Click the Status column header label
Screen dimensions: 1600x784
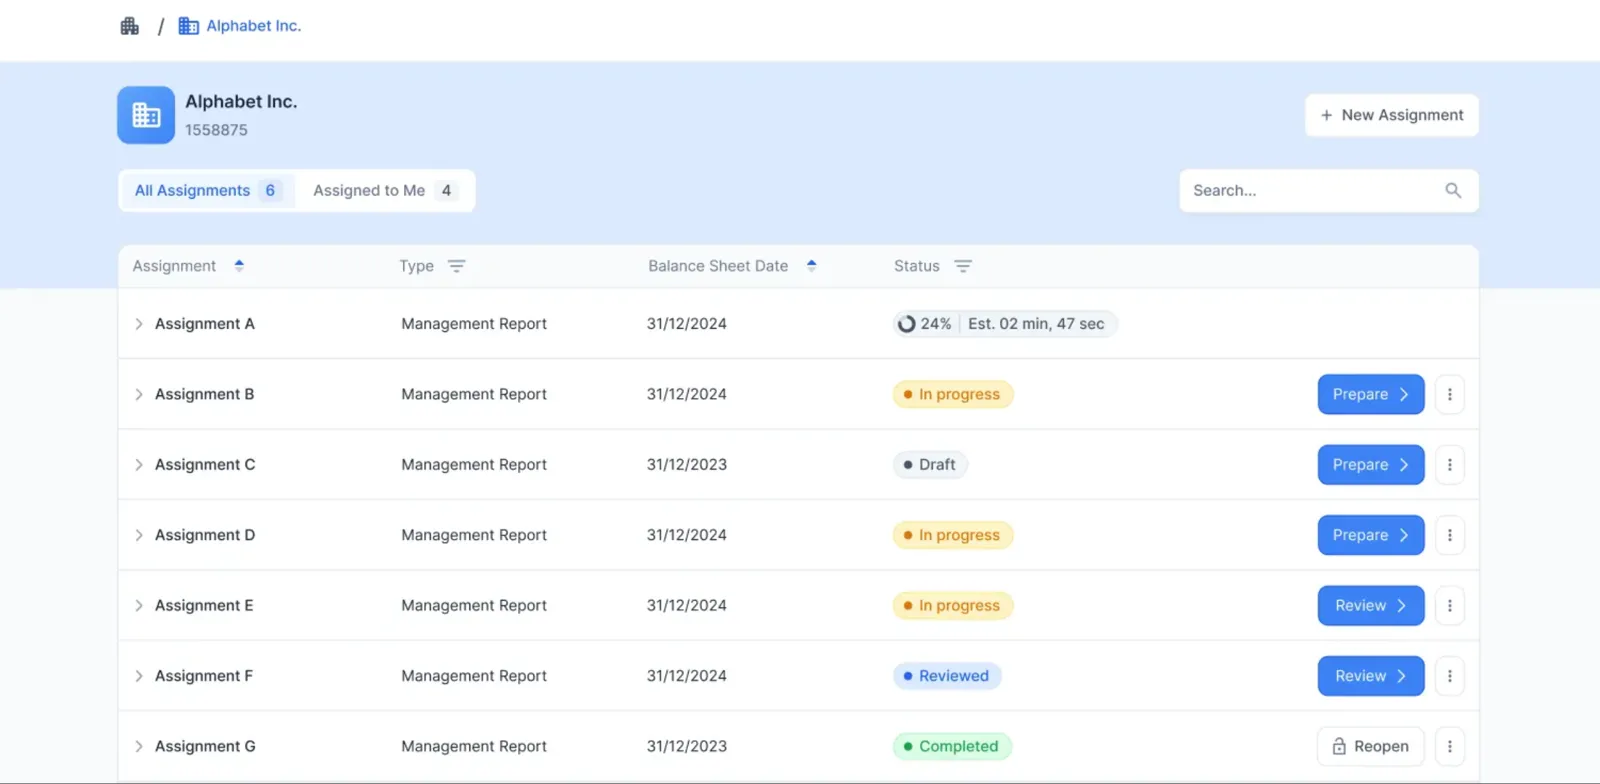[x=917, y=266]
